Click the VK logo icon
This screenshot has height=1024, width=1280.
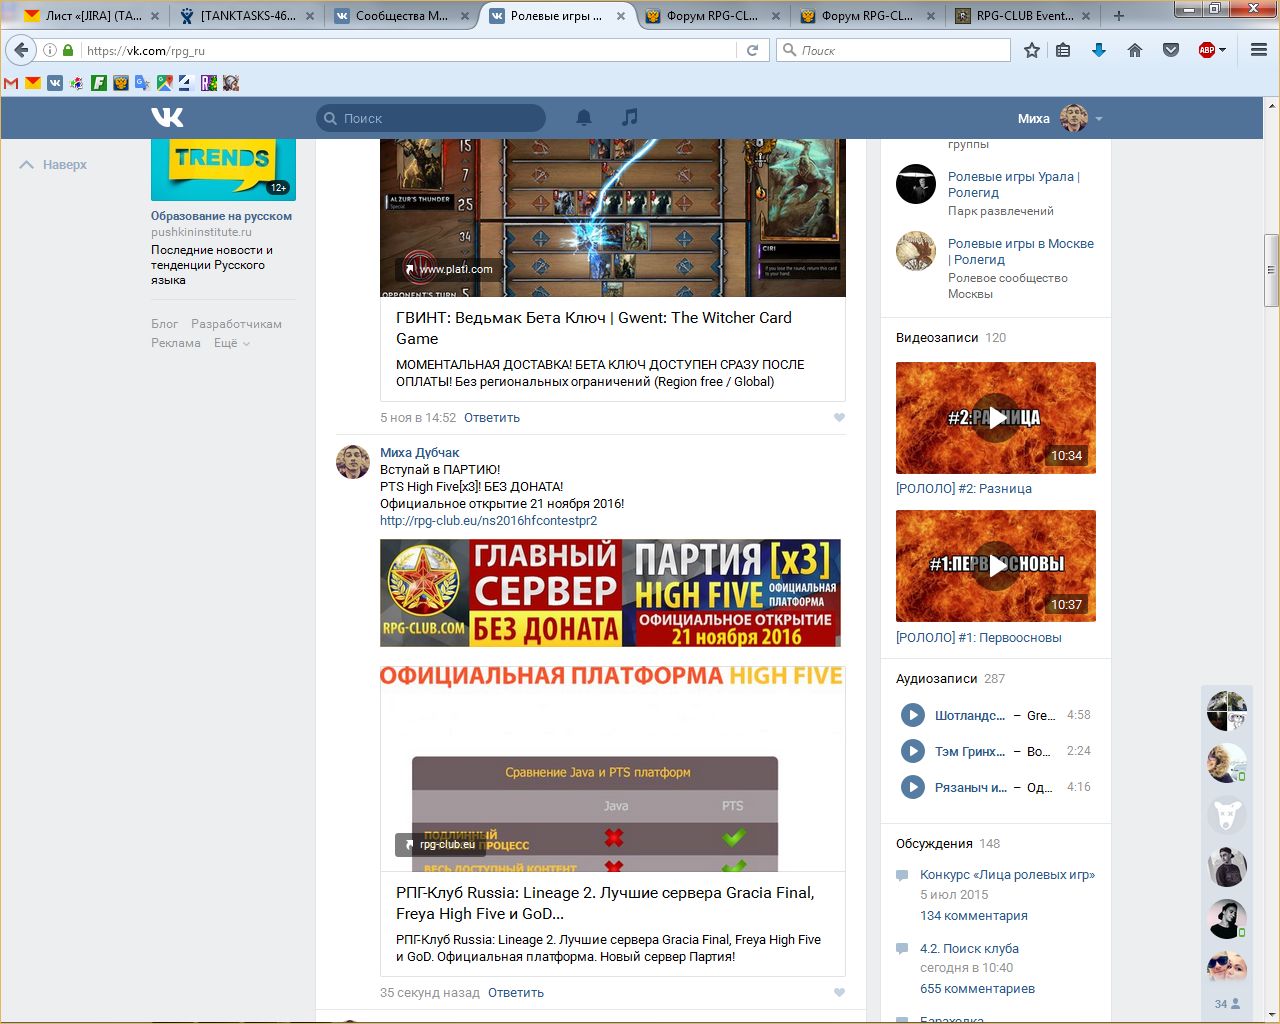[167, 118]
